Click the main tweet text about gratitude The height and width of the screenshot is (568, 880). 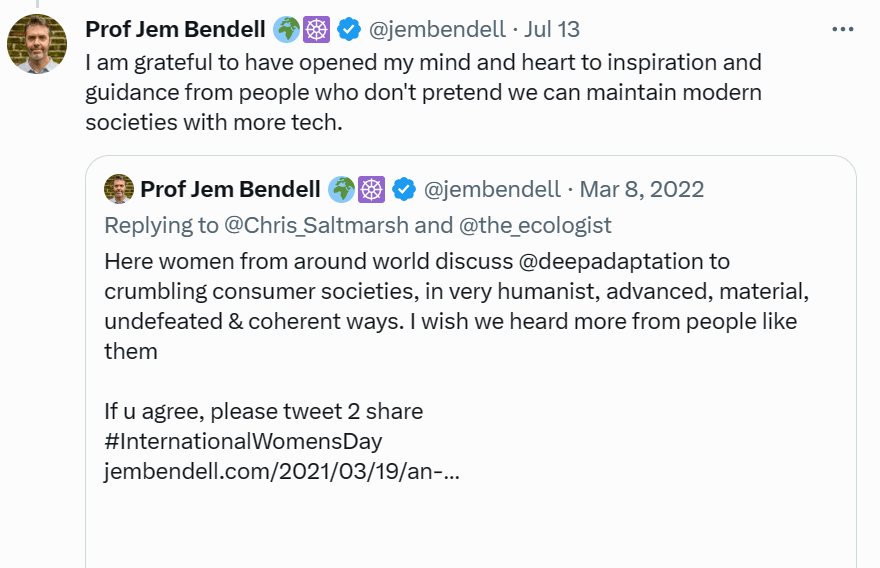422,93
